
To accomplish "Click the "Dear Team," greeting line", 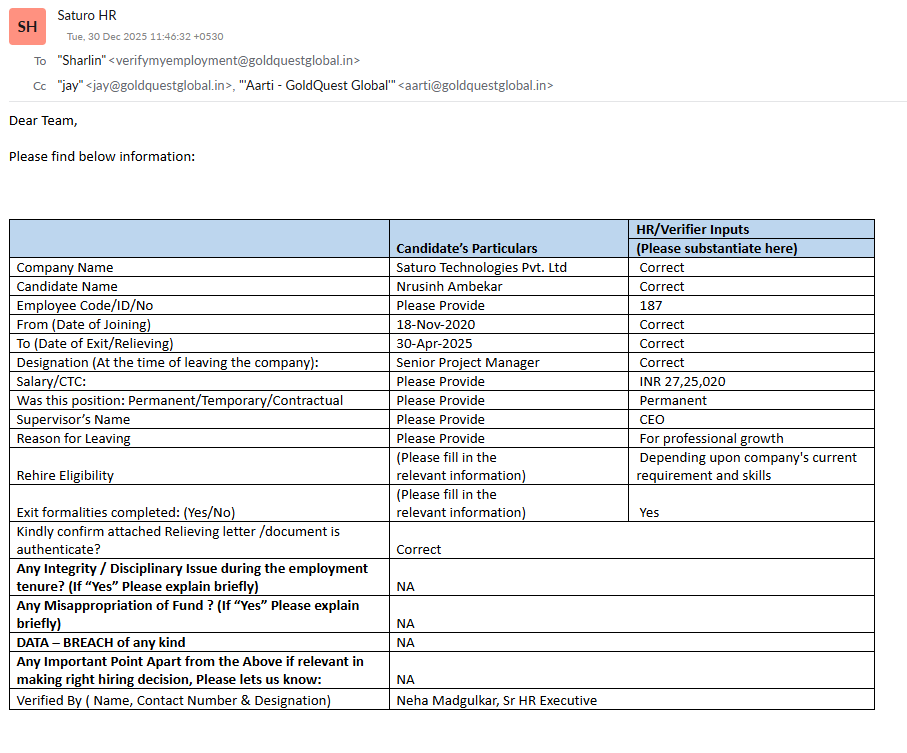I will [43, 121].
